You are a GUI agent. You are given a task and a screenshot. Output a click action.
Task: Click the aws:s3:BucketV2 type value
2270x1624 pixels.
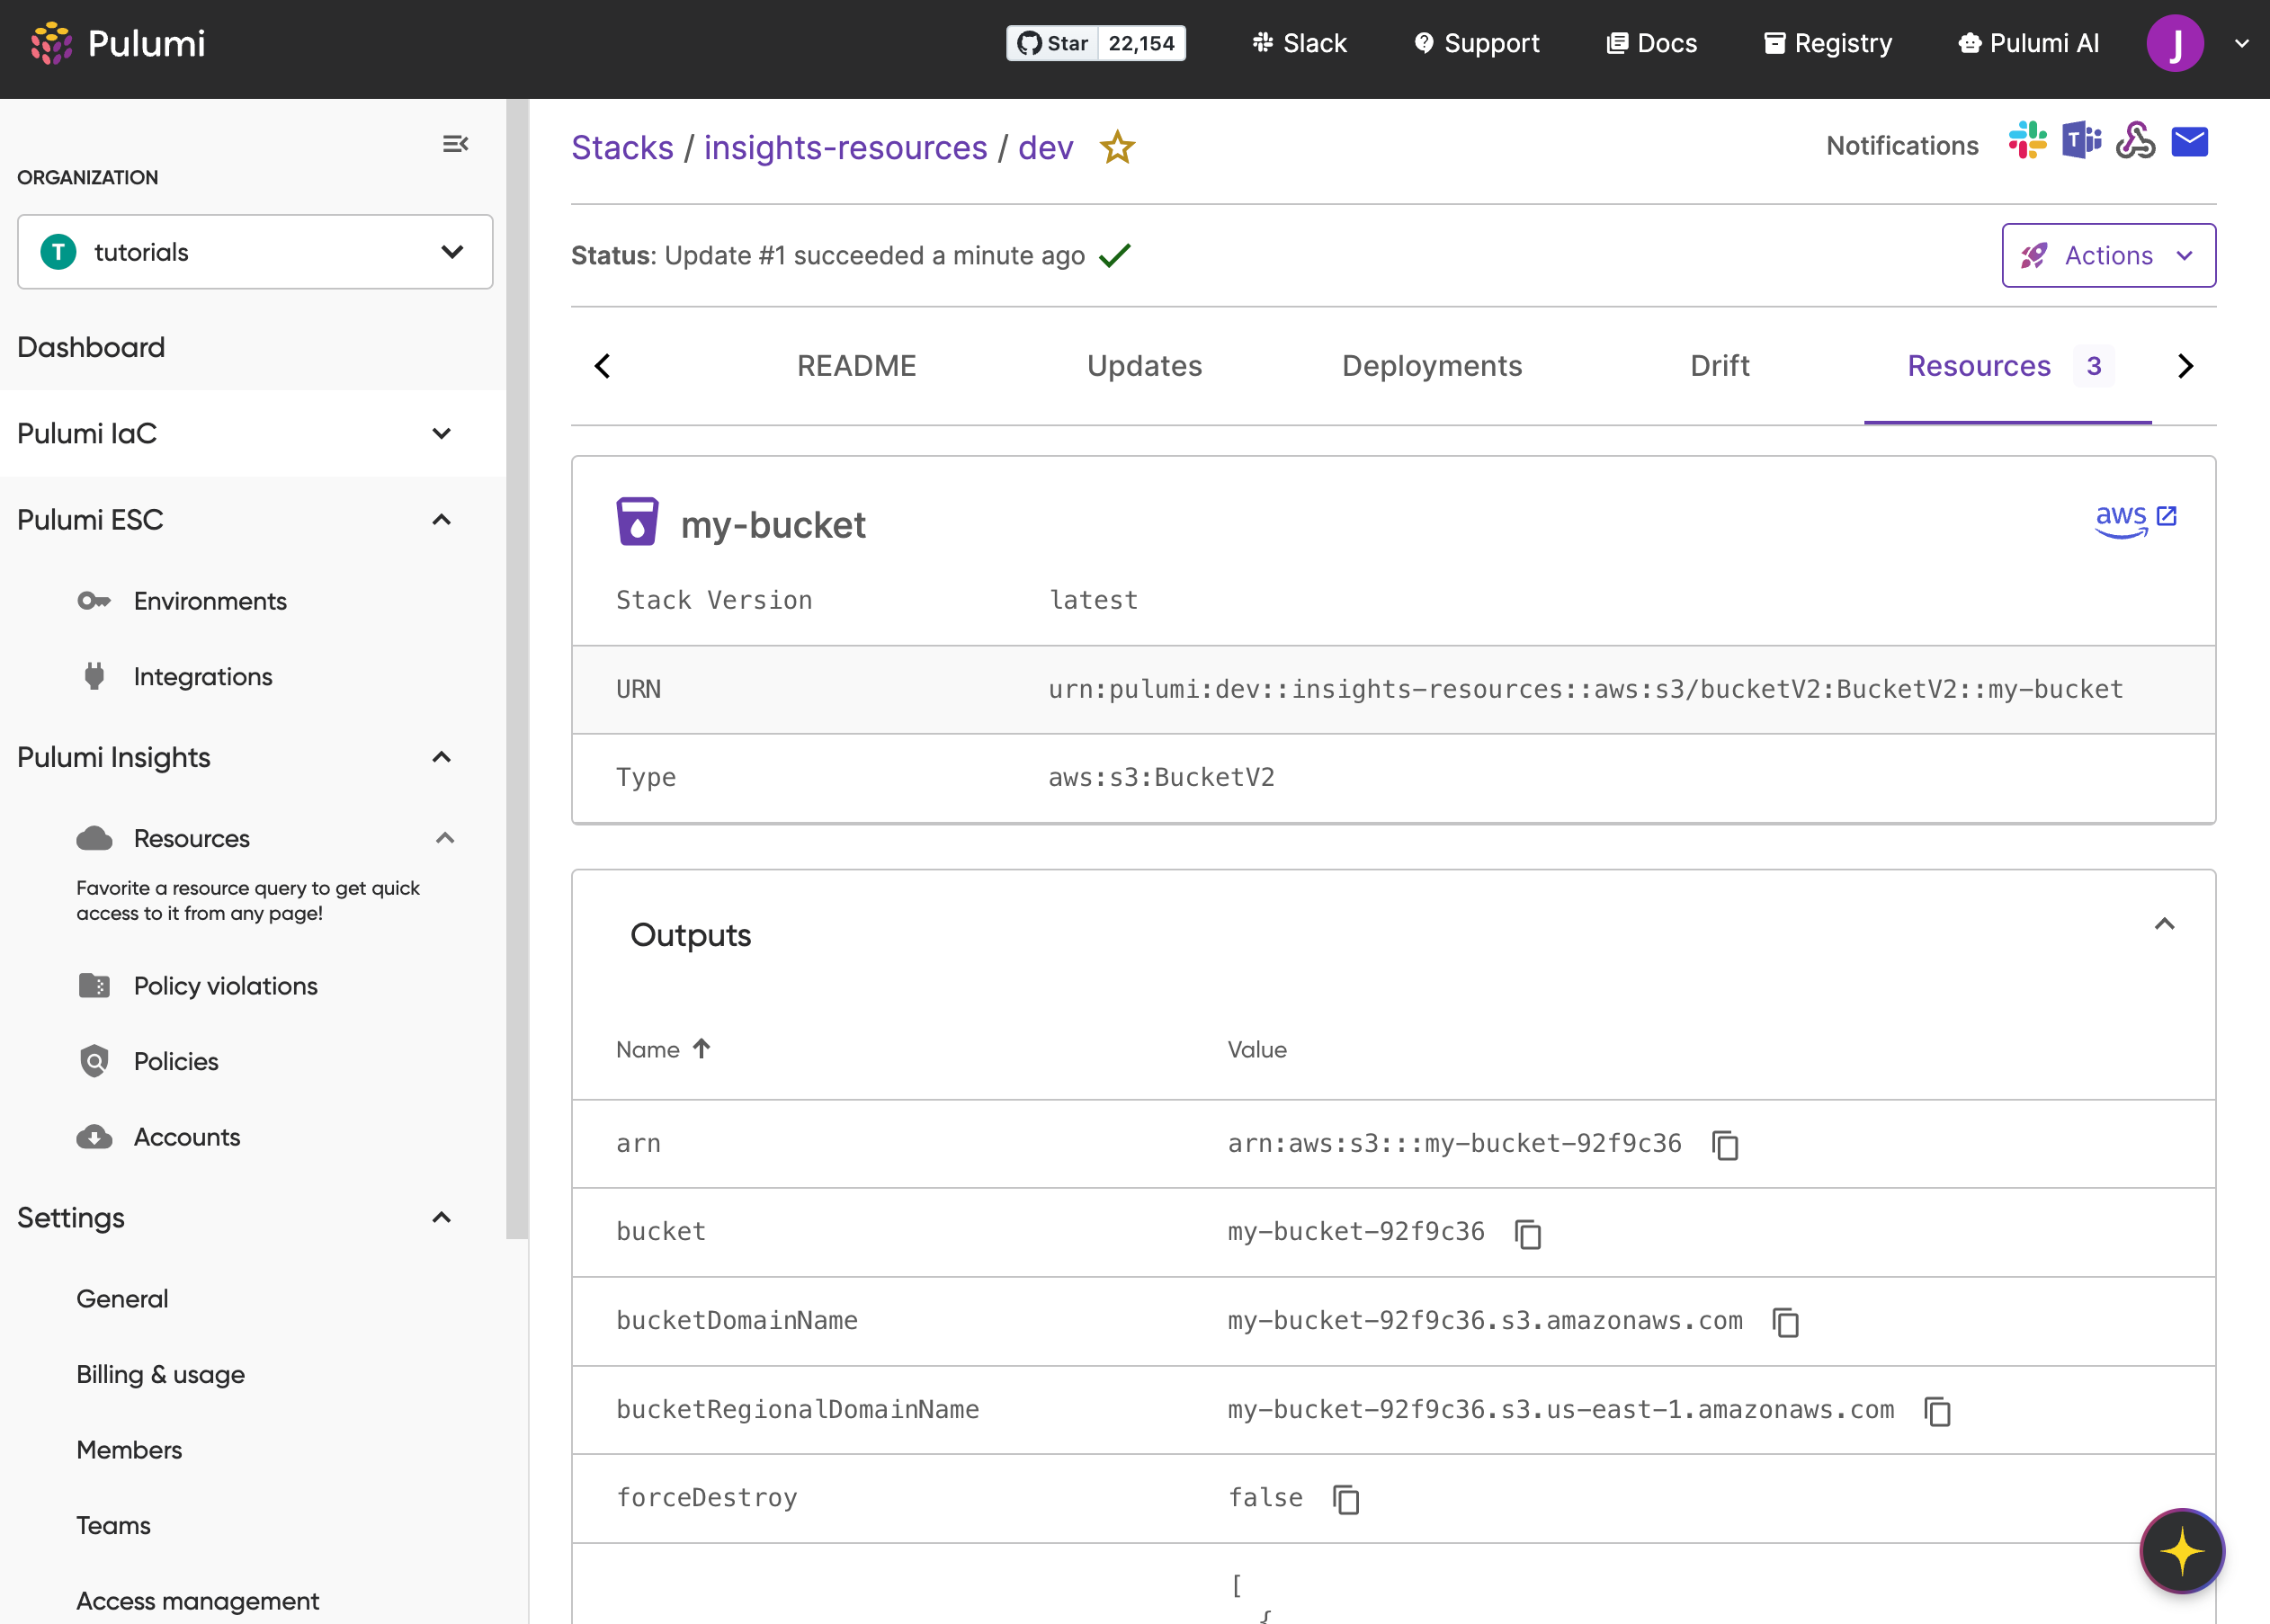tap(1161, 777)
